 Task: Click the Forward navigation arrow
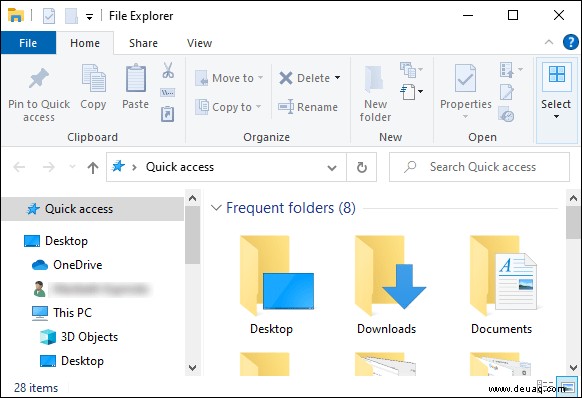click(x=49, y=167)
